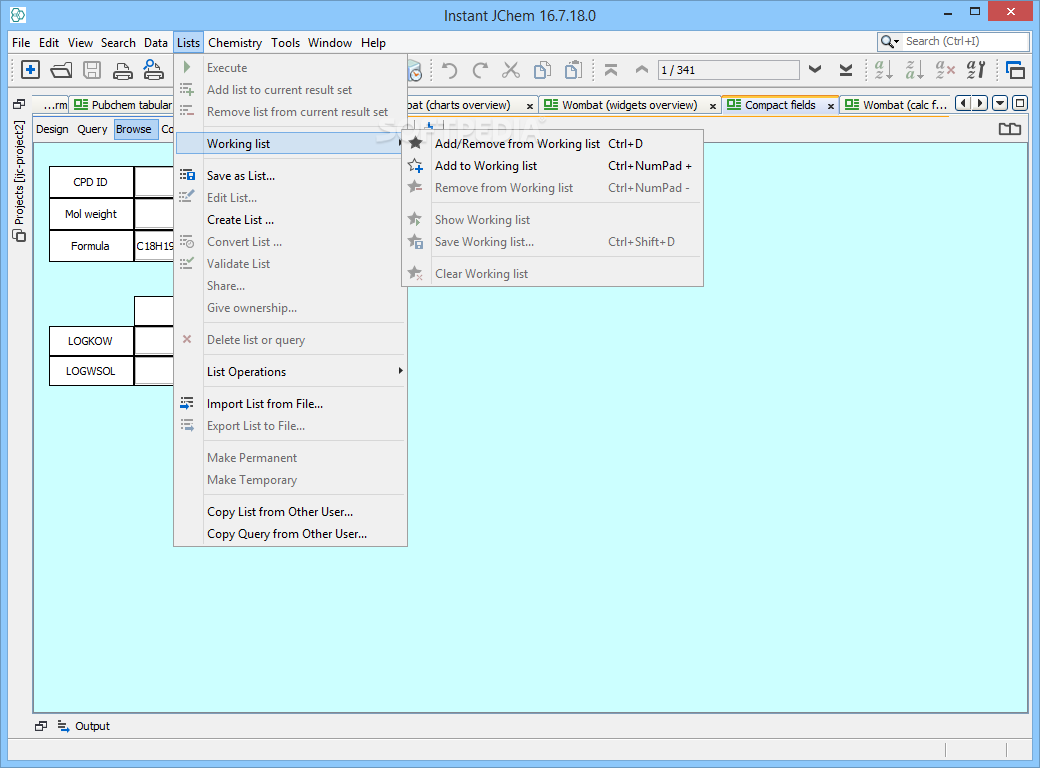Image resolution: width=1040 pixels, height=768 pixels.
Task: Select the Browse mode button
Action: pos(135,129)
